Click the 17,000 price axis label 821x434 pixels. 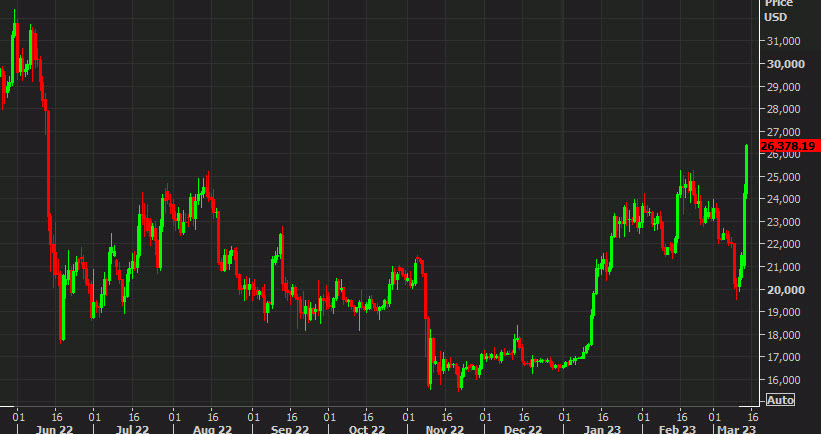click(785, 357)
